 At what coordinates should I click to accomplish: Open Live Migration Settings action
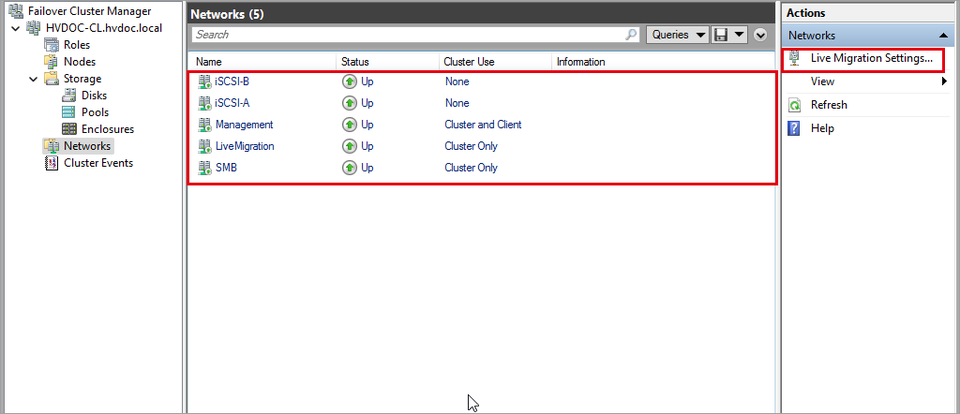click(871, 58)
